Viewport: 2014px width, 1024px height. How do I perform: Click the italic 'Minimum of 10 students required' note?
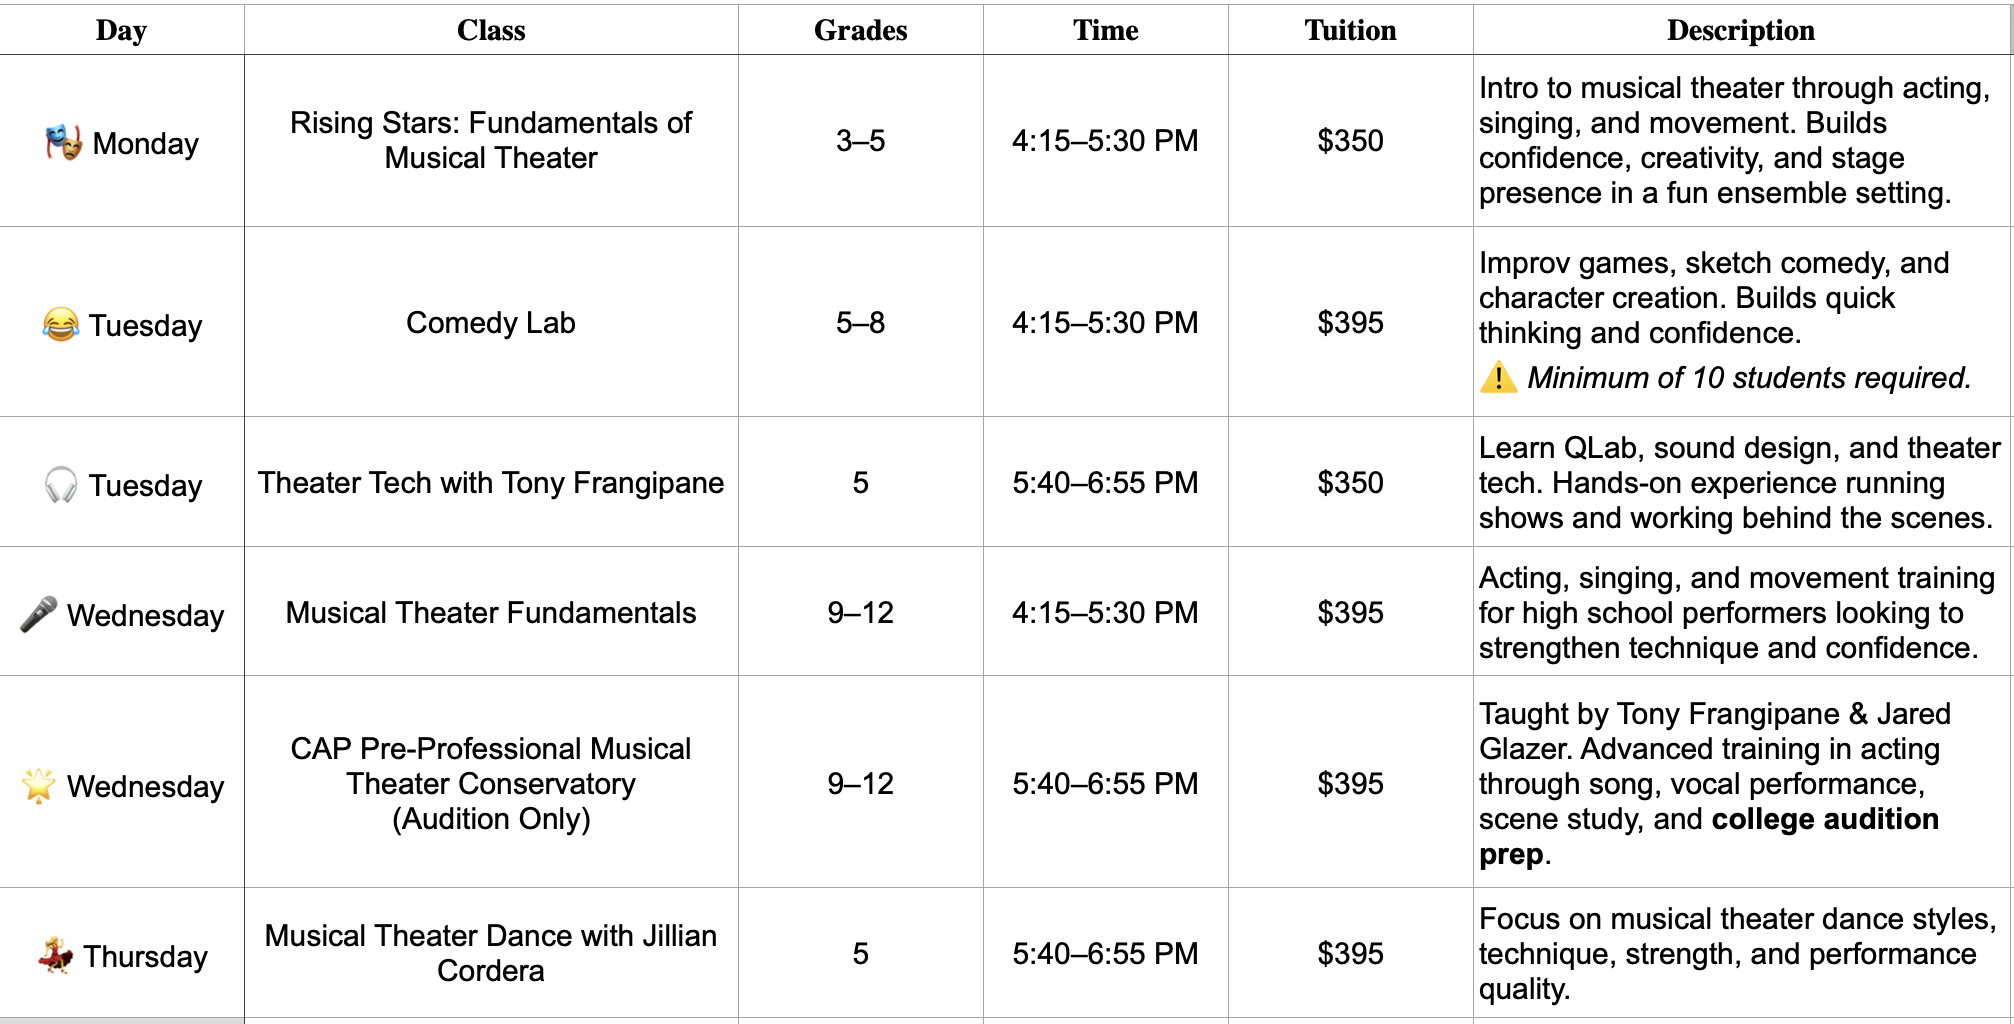pyautogui.click(x=1748, y=378)
